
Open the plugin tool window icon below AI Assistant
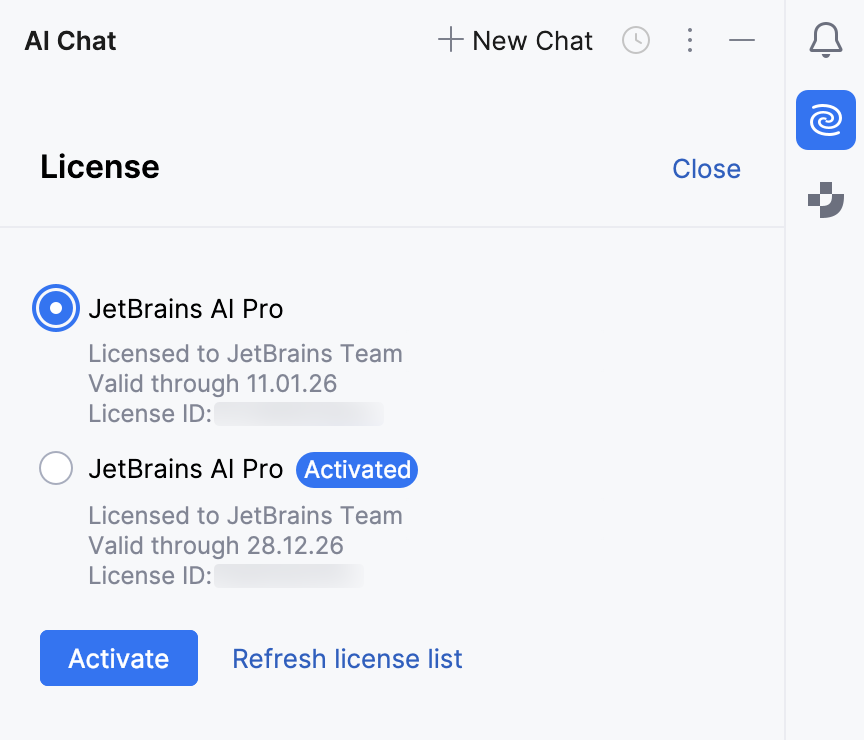click(825, 200)
